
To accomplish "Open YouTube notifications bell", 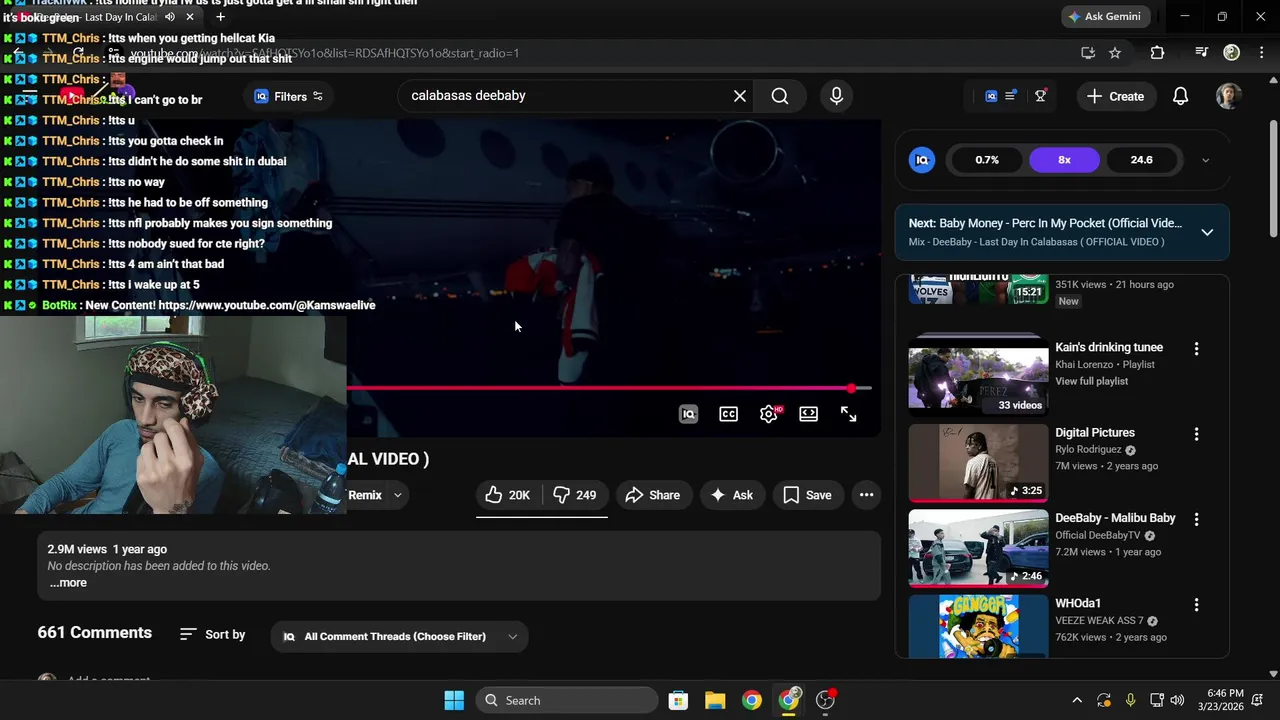I will point(1180,96).
